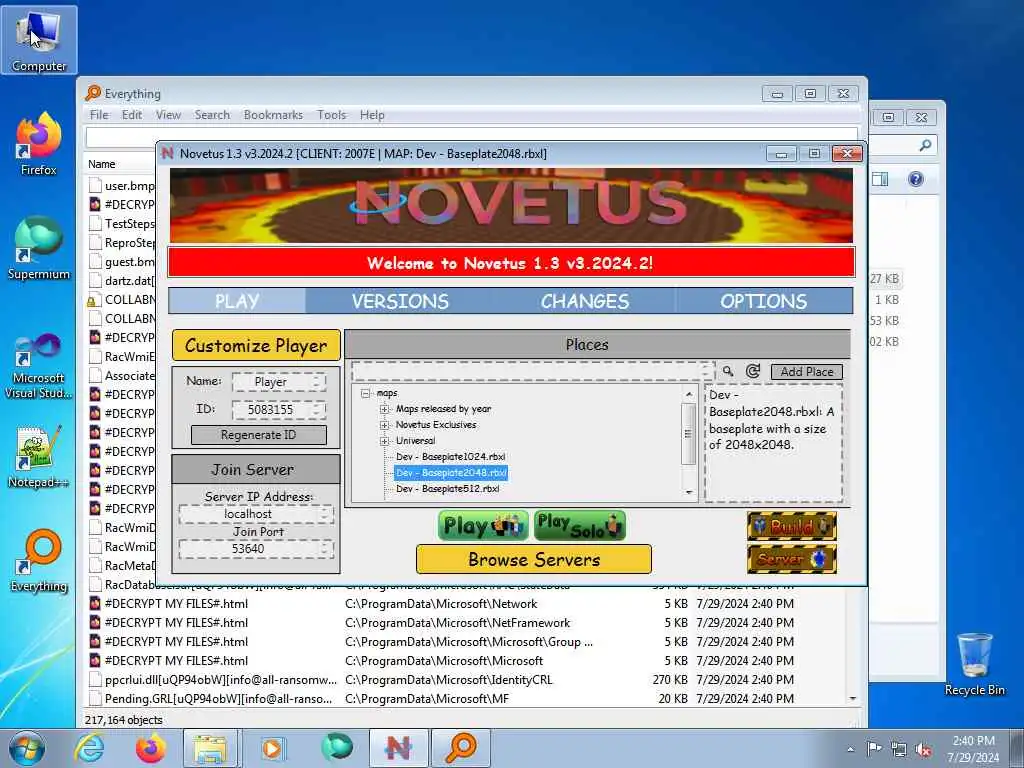
Task: Click the Add Place button
Action: tap(807, 372)
